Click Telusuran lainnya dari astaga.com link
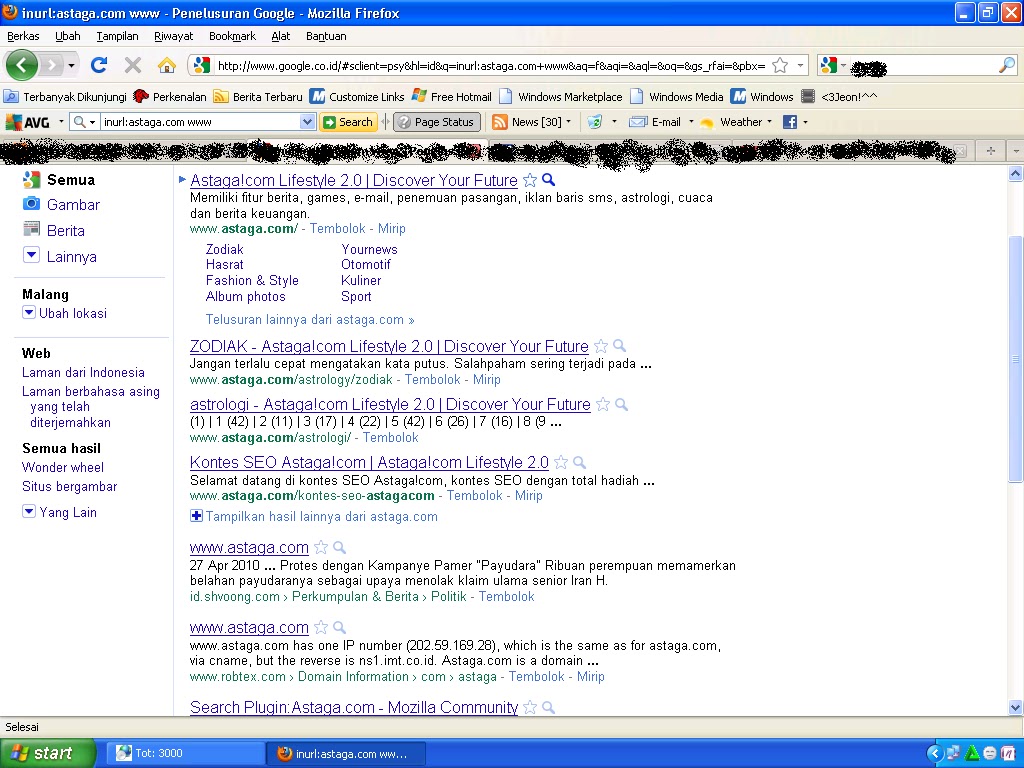Screen dimensions: 1024x768 [310, 320]
